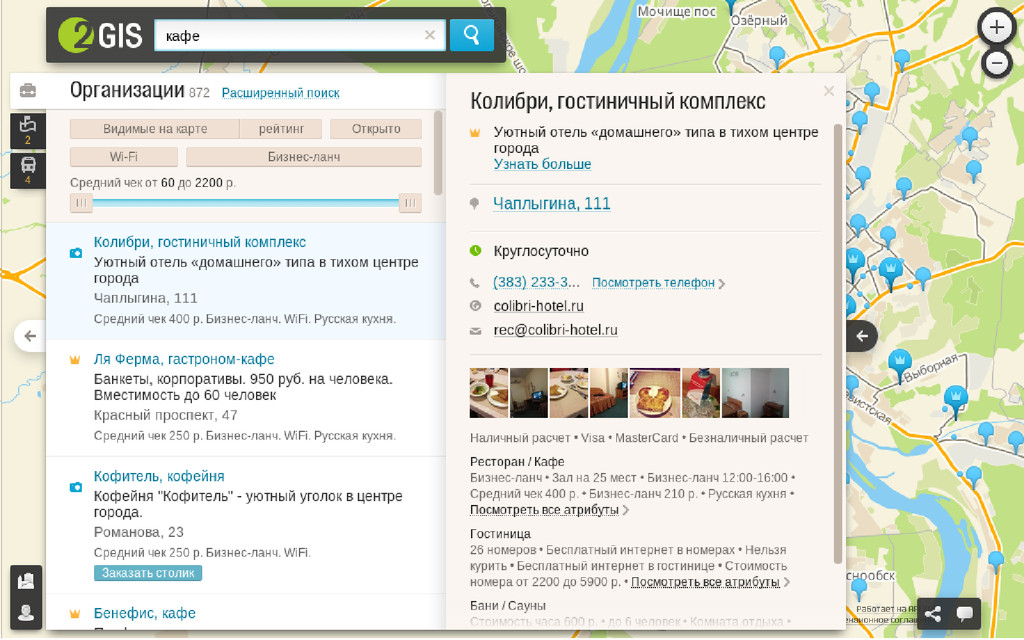Open the Колибри, гостиничный комплекс listing title

click(200, 242)
